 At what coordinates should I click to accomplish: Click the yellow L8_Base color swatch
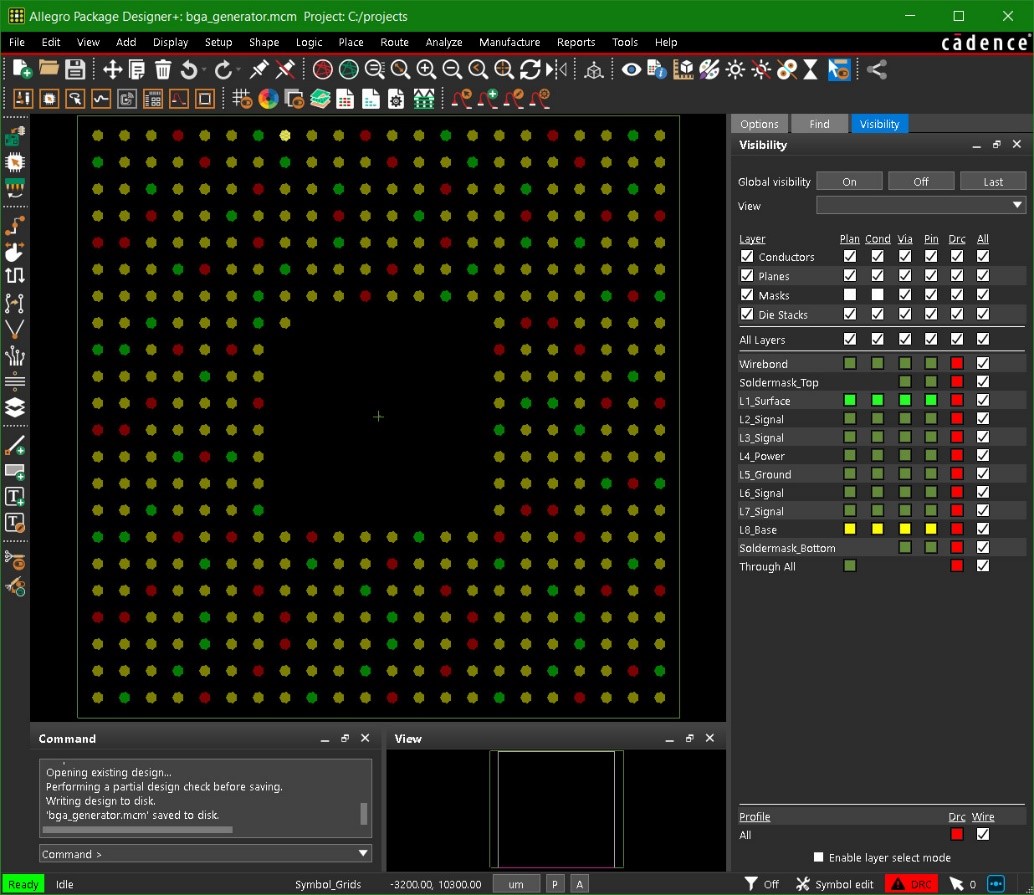tap(849, 529)
